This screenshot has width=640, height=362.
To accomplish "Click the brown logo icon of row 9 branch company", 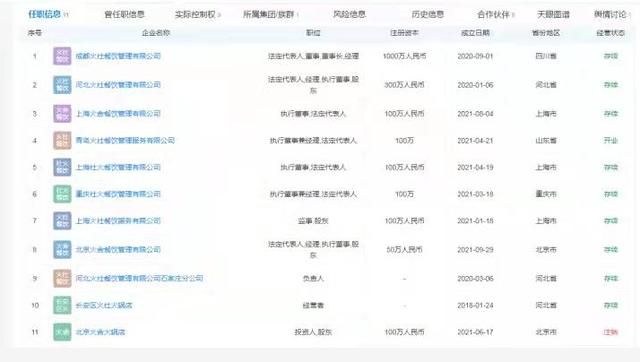I will click(62, 278).
